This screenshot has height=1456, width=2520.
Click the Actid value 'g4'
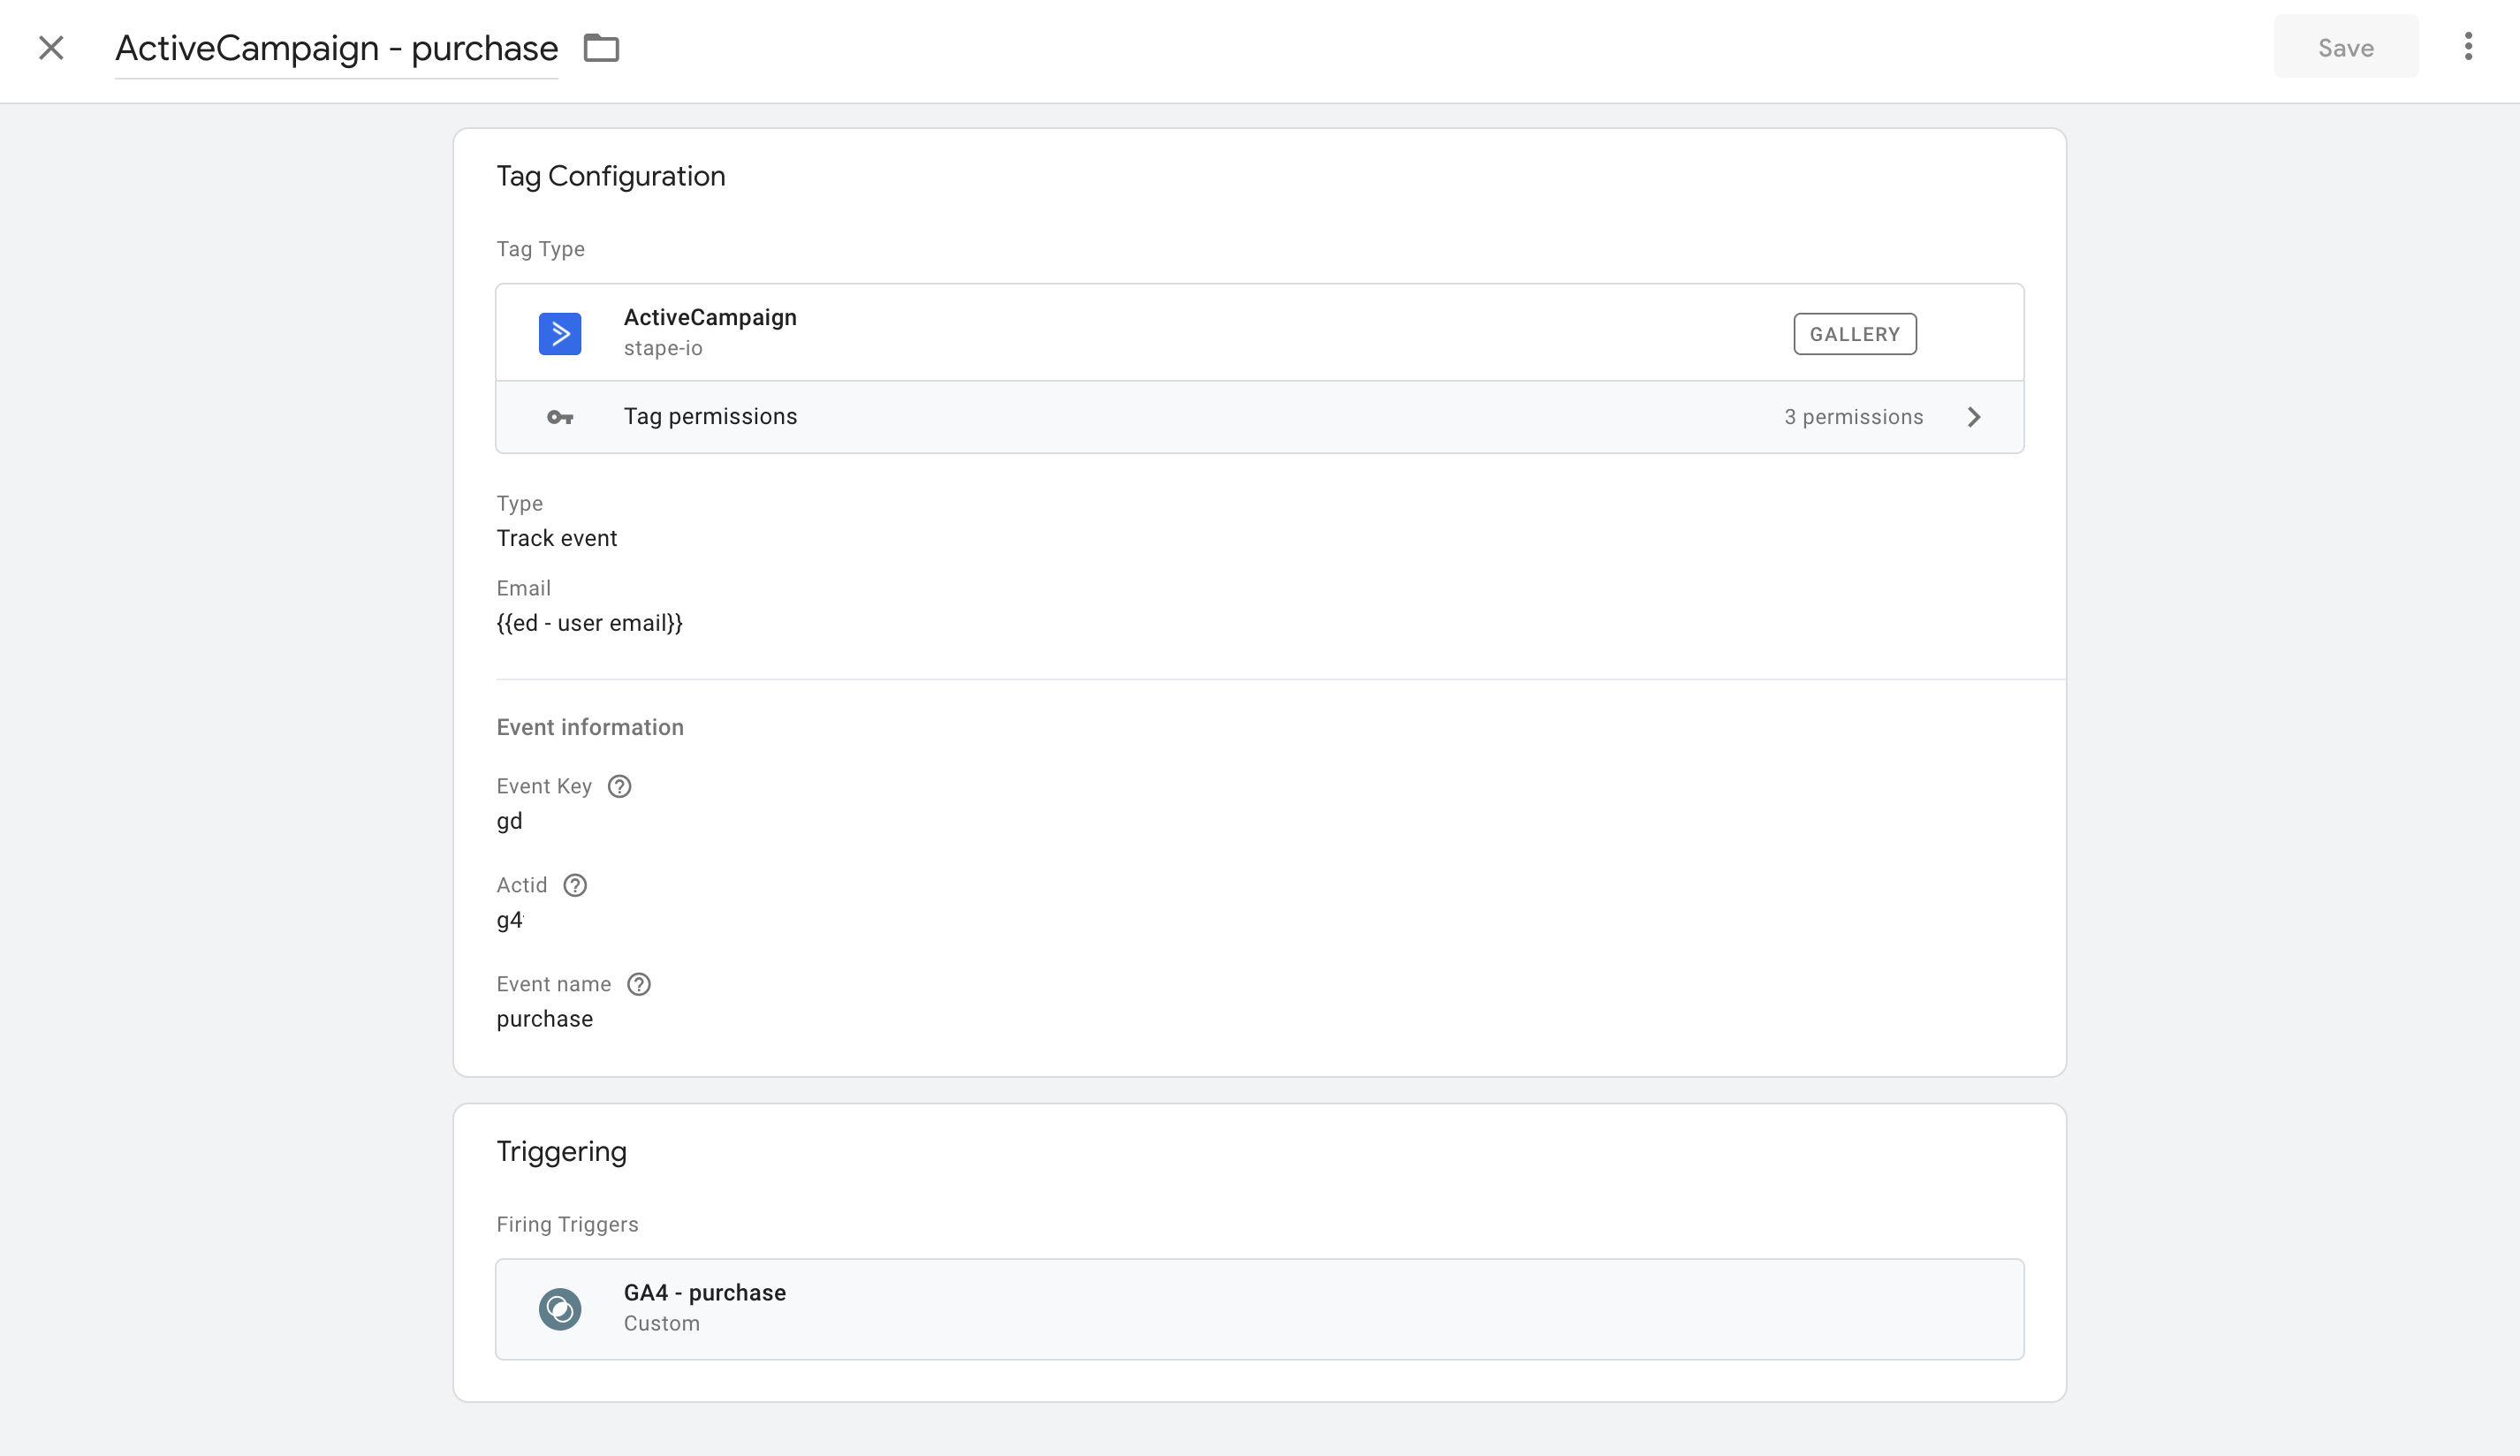pos(510,920)
